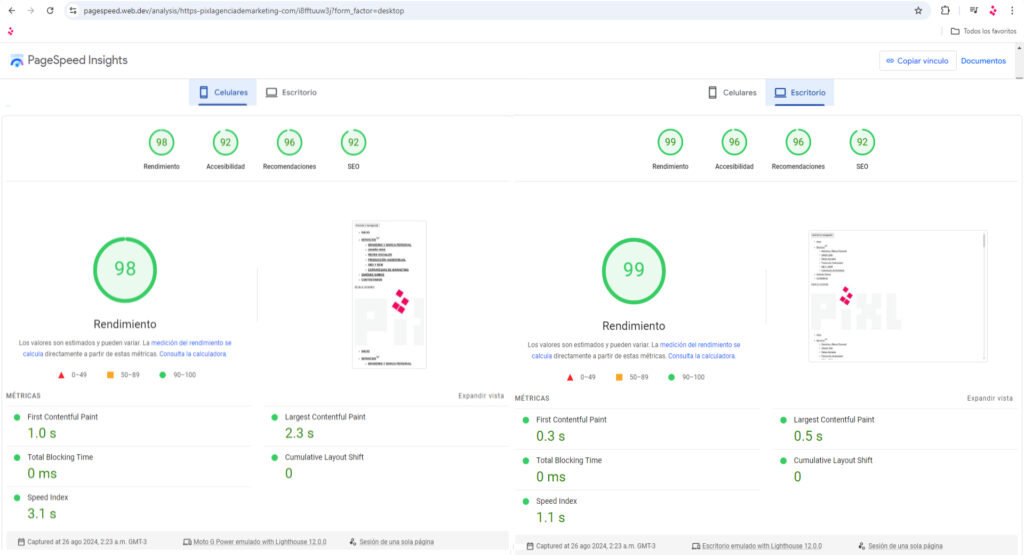Reload the PageSpeed page
This screenshot has height=555, width=1024.
50,10
